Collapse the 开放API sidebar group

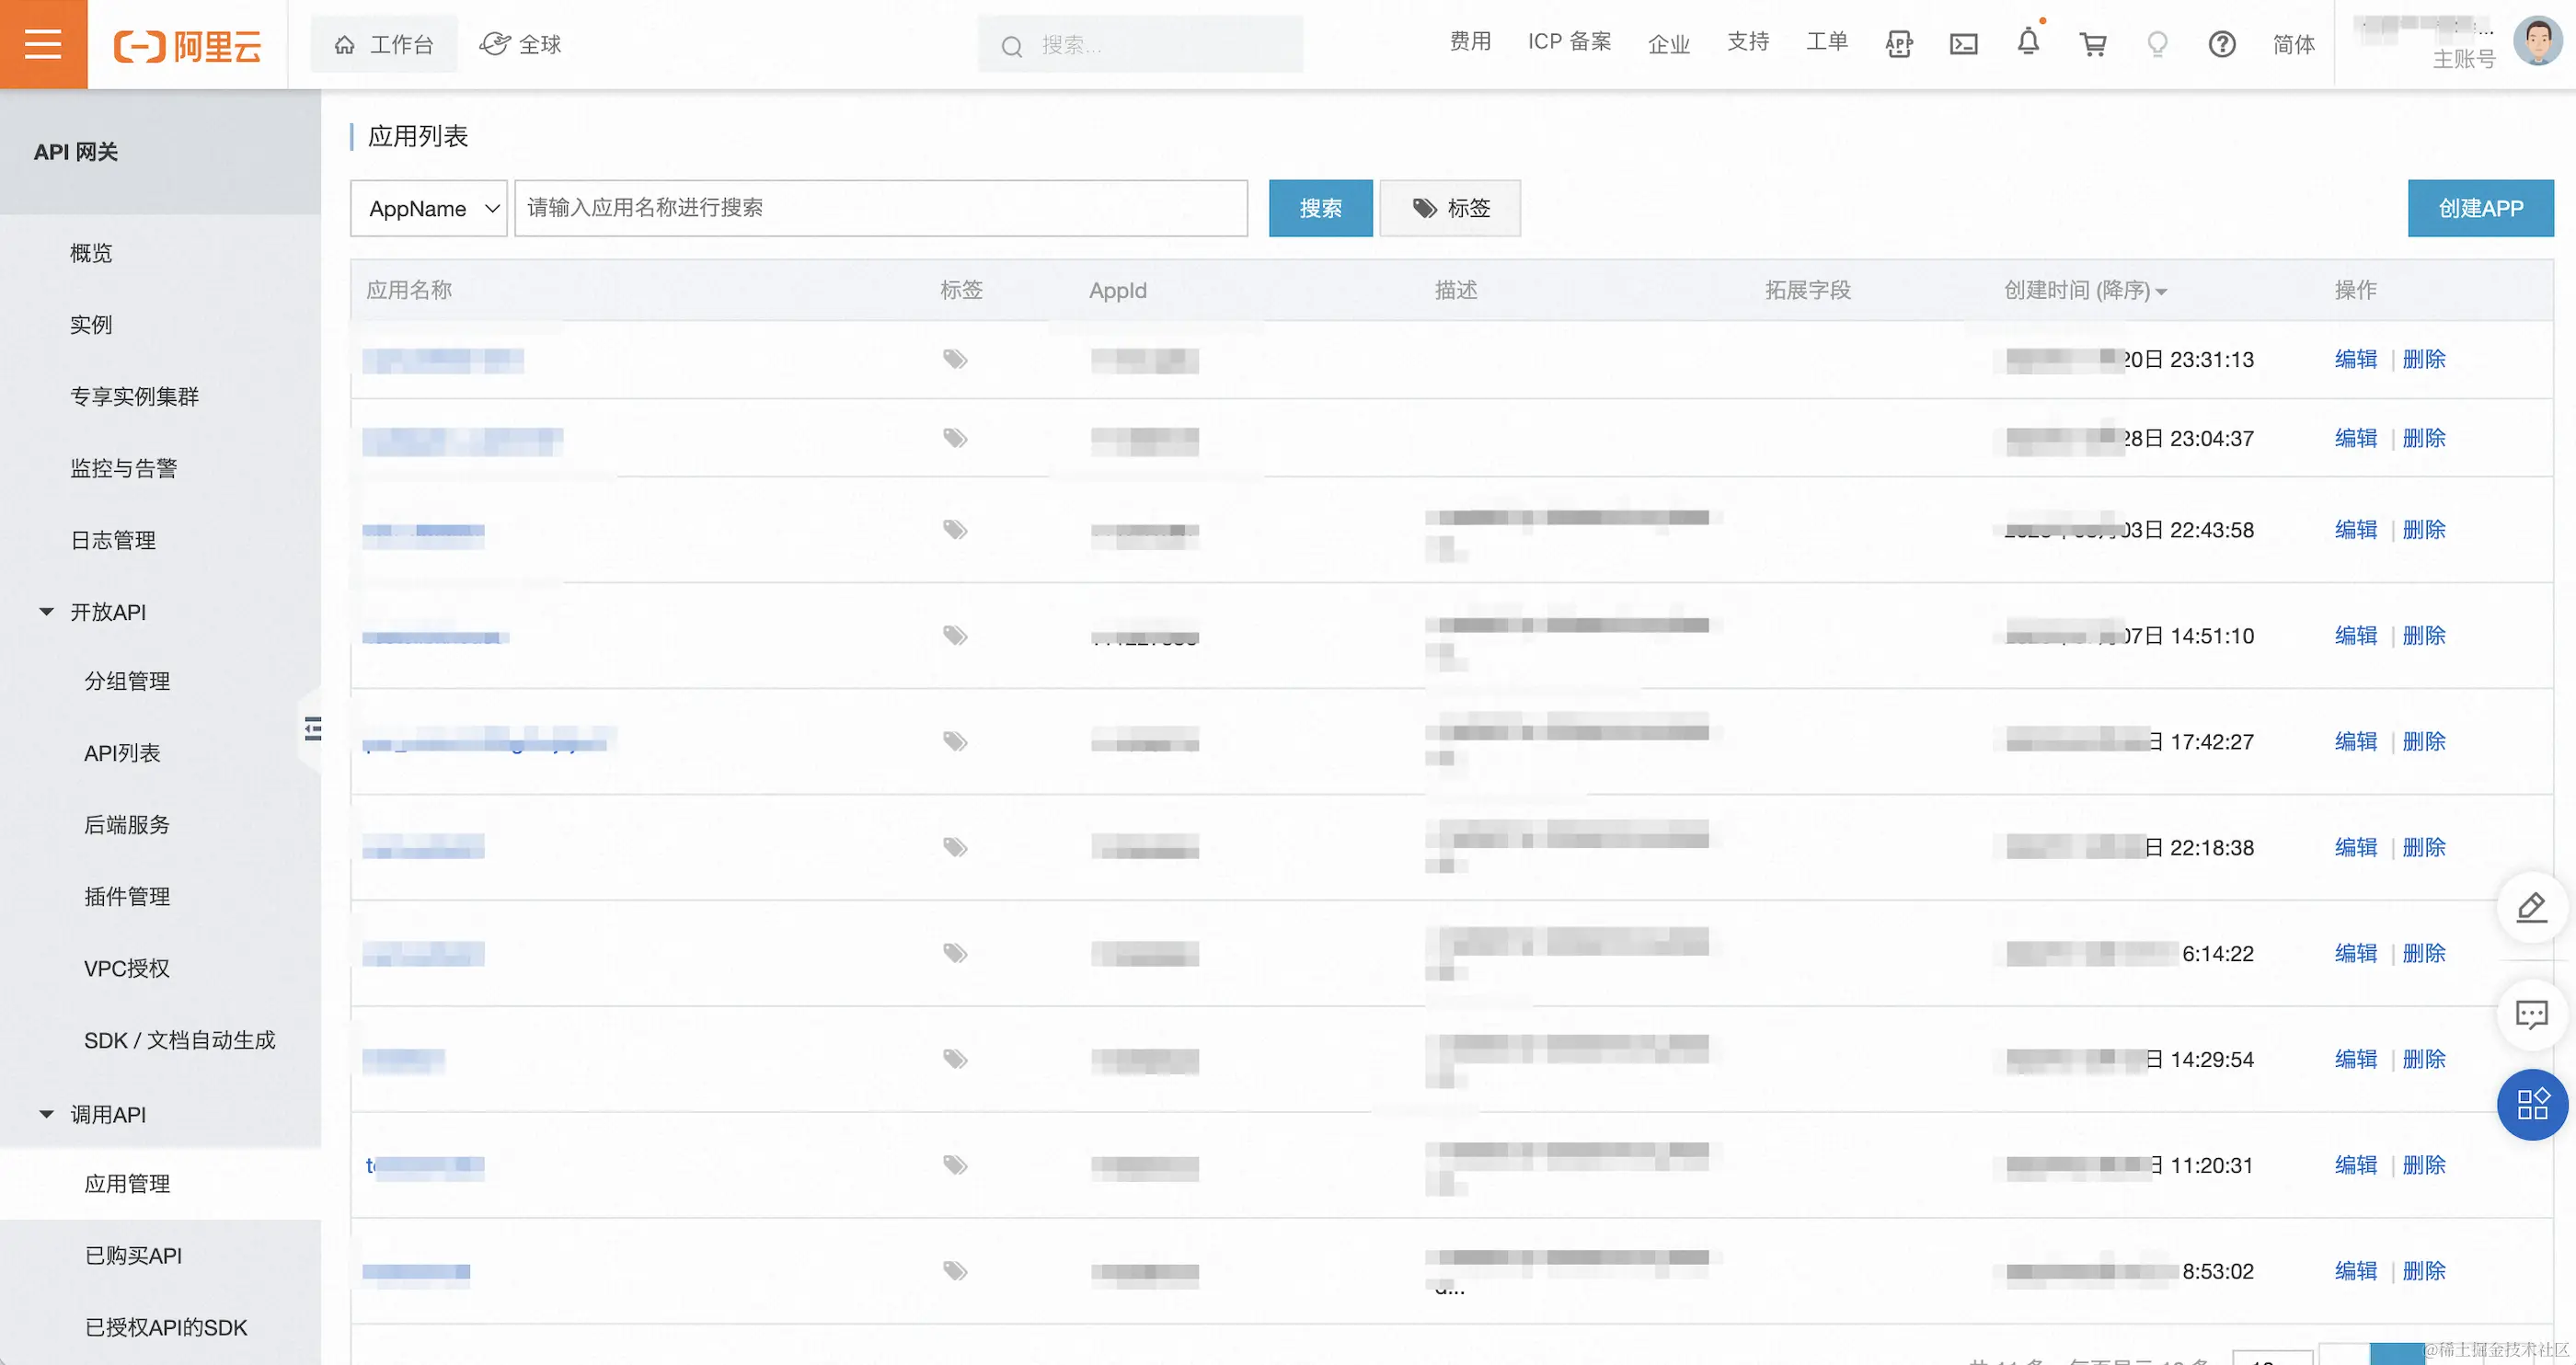(x=47, y=611)
